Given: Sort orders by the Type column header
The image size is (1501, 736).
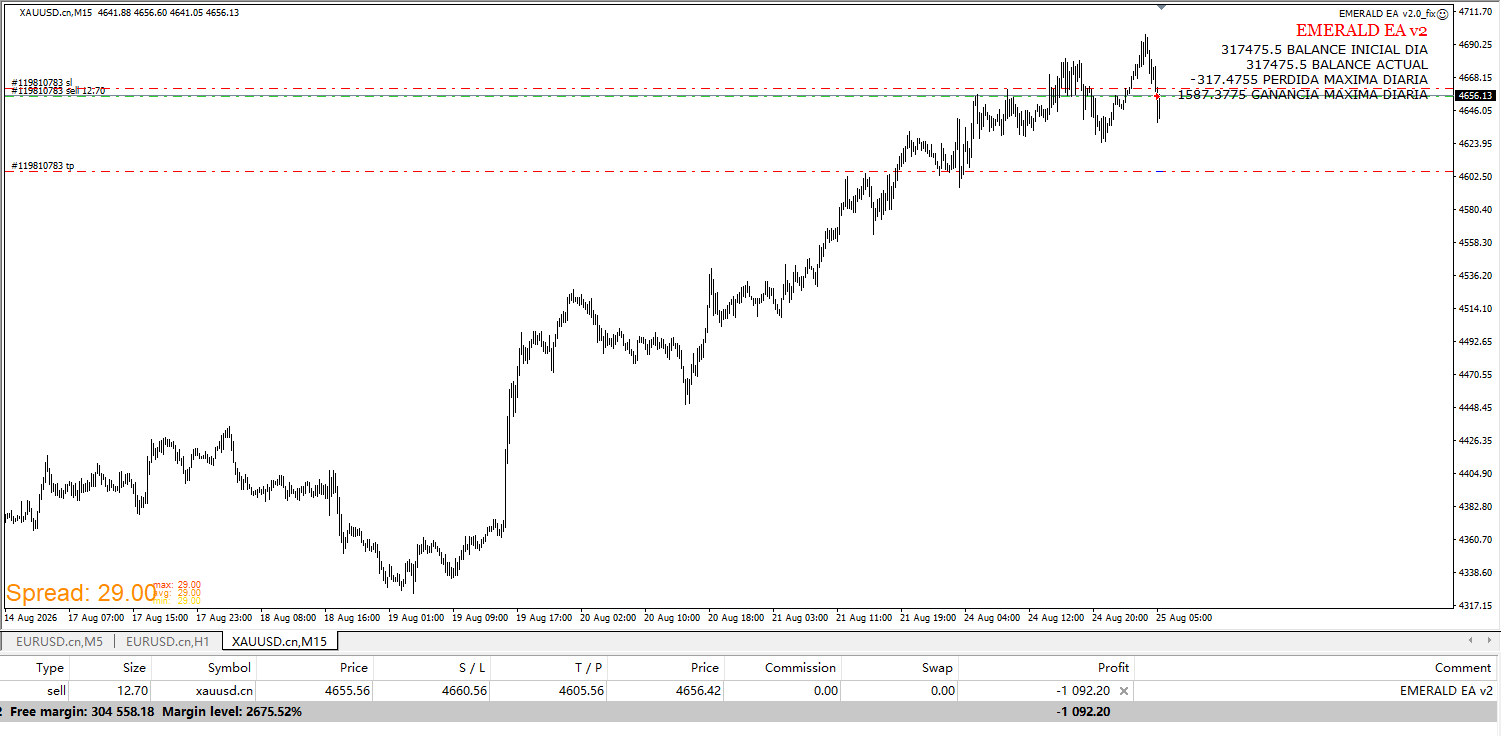Looking at the screenshot, I should tap(50, 667).
